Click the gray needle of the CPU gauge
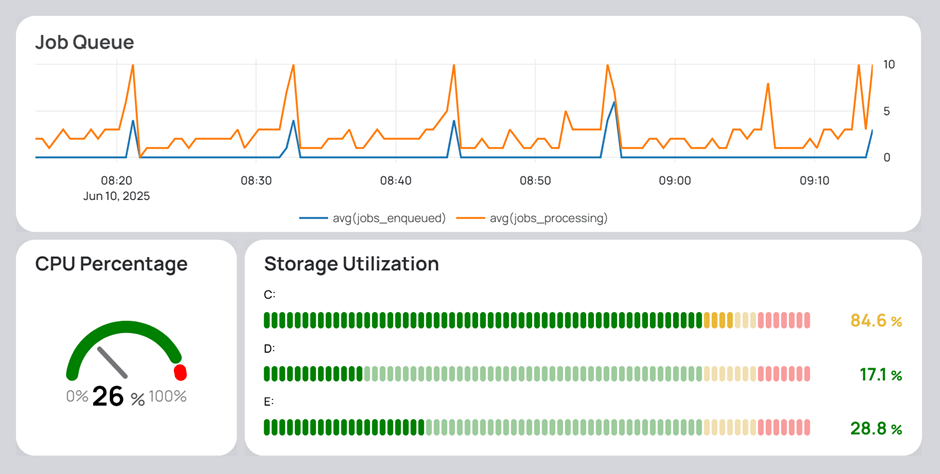The height and width of the screenshot is (474, 940). (113, 362)
